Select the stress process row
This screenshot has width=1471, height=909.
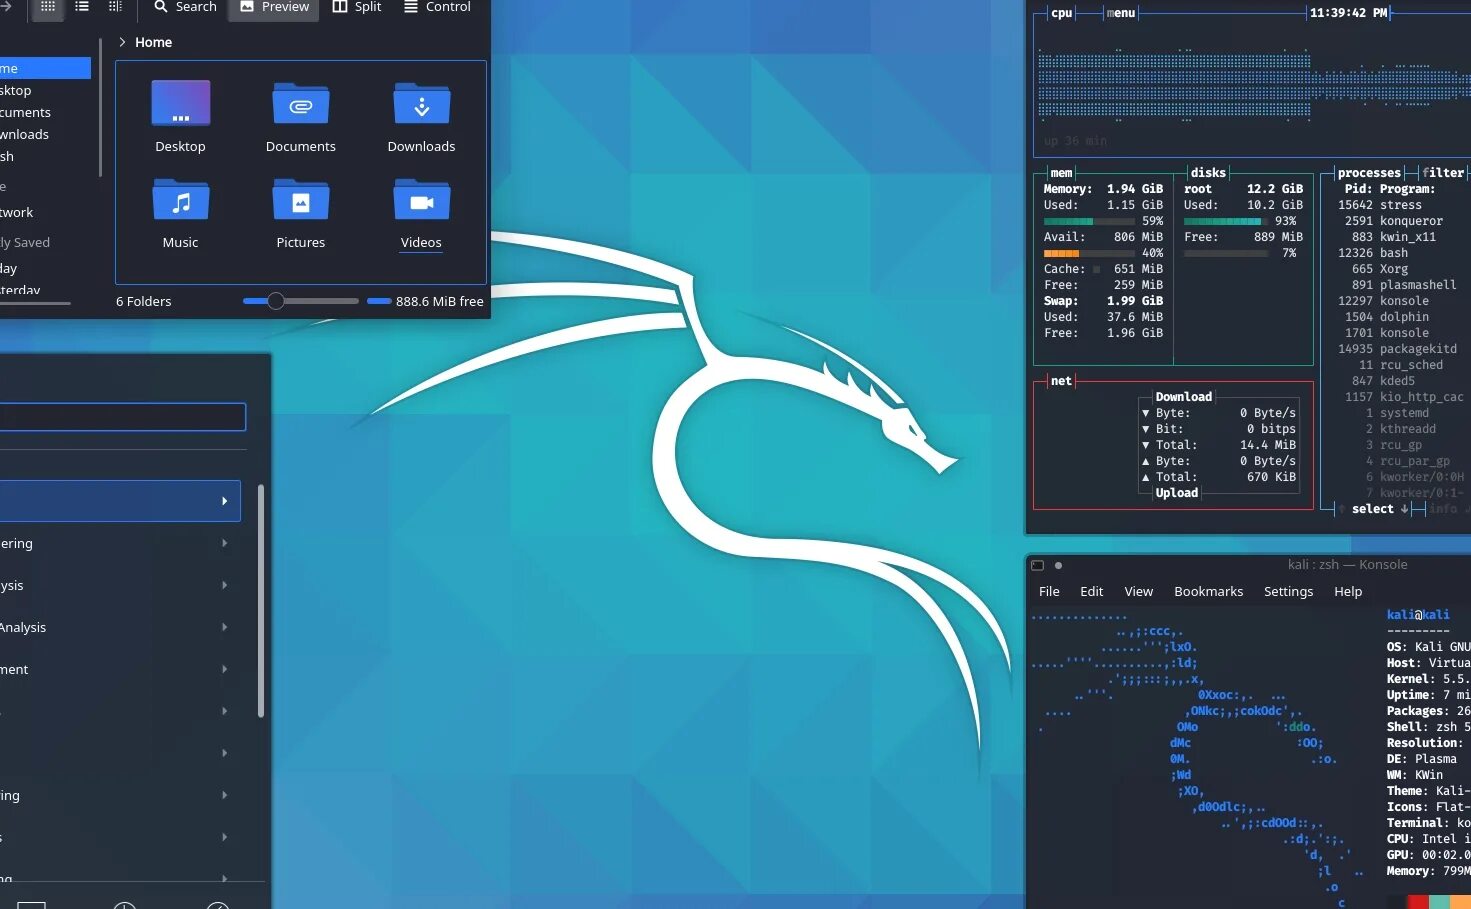tap(1400, 205)
